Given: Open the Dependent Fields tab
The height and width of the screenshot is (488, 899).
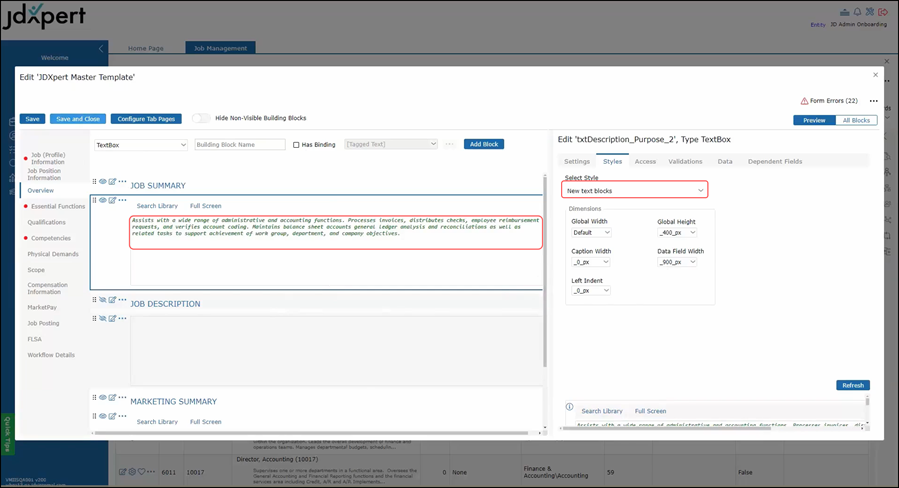Looking at the screenshot, I should point(774,161).
